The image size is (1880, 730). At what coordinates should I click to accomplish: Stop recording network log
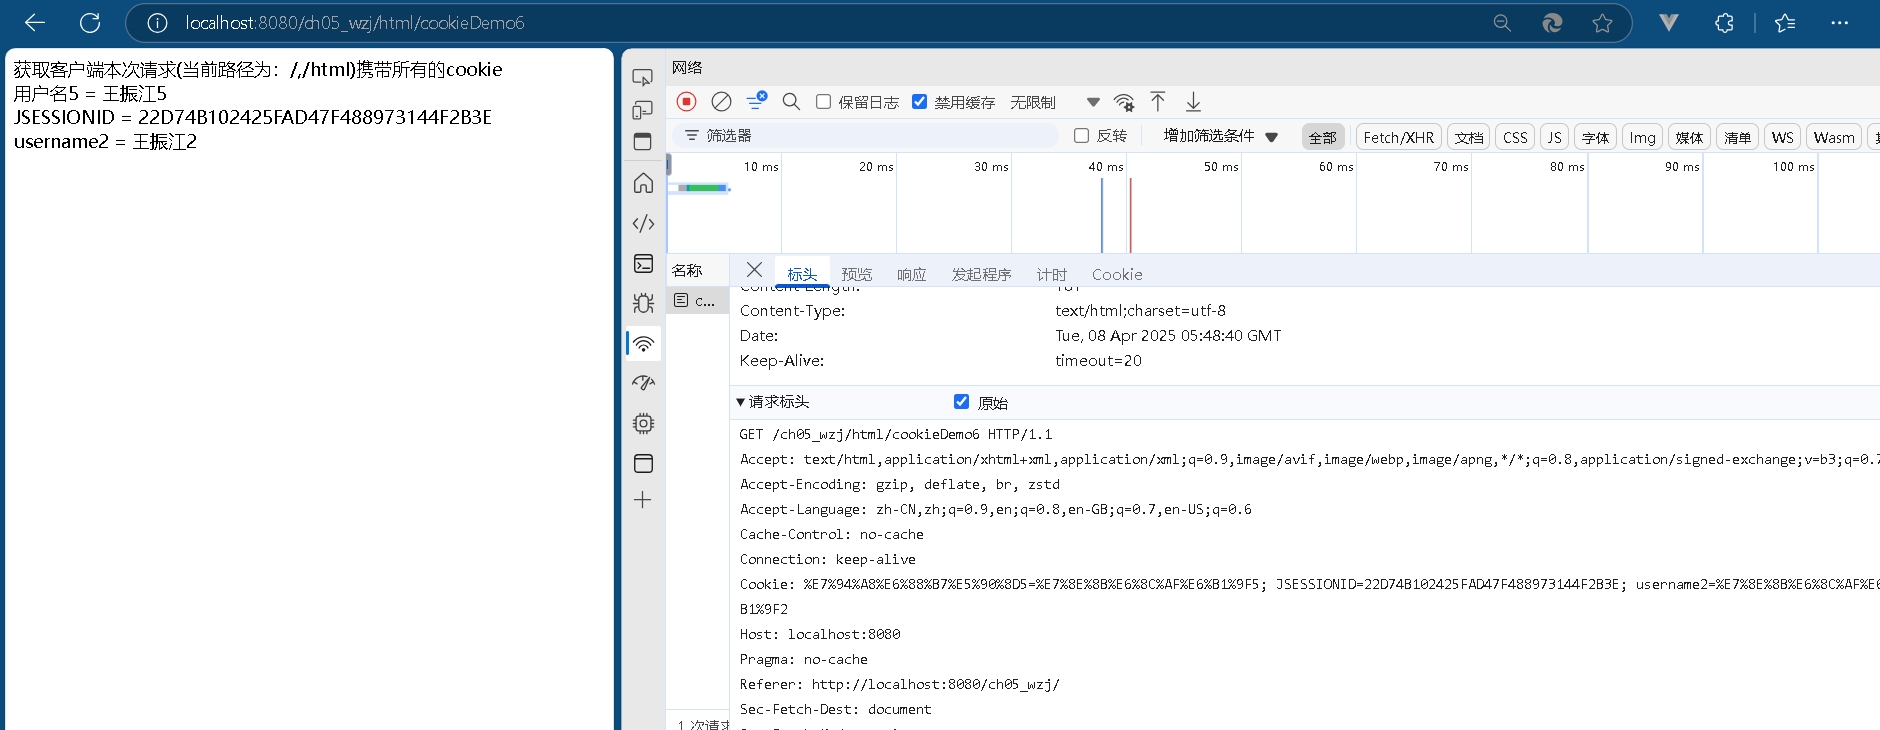[x=686, y=102]
